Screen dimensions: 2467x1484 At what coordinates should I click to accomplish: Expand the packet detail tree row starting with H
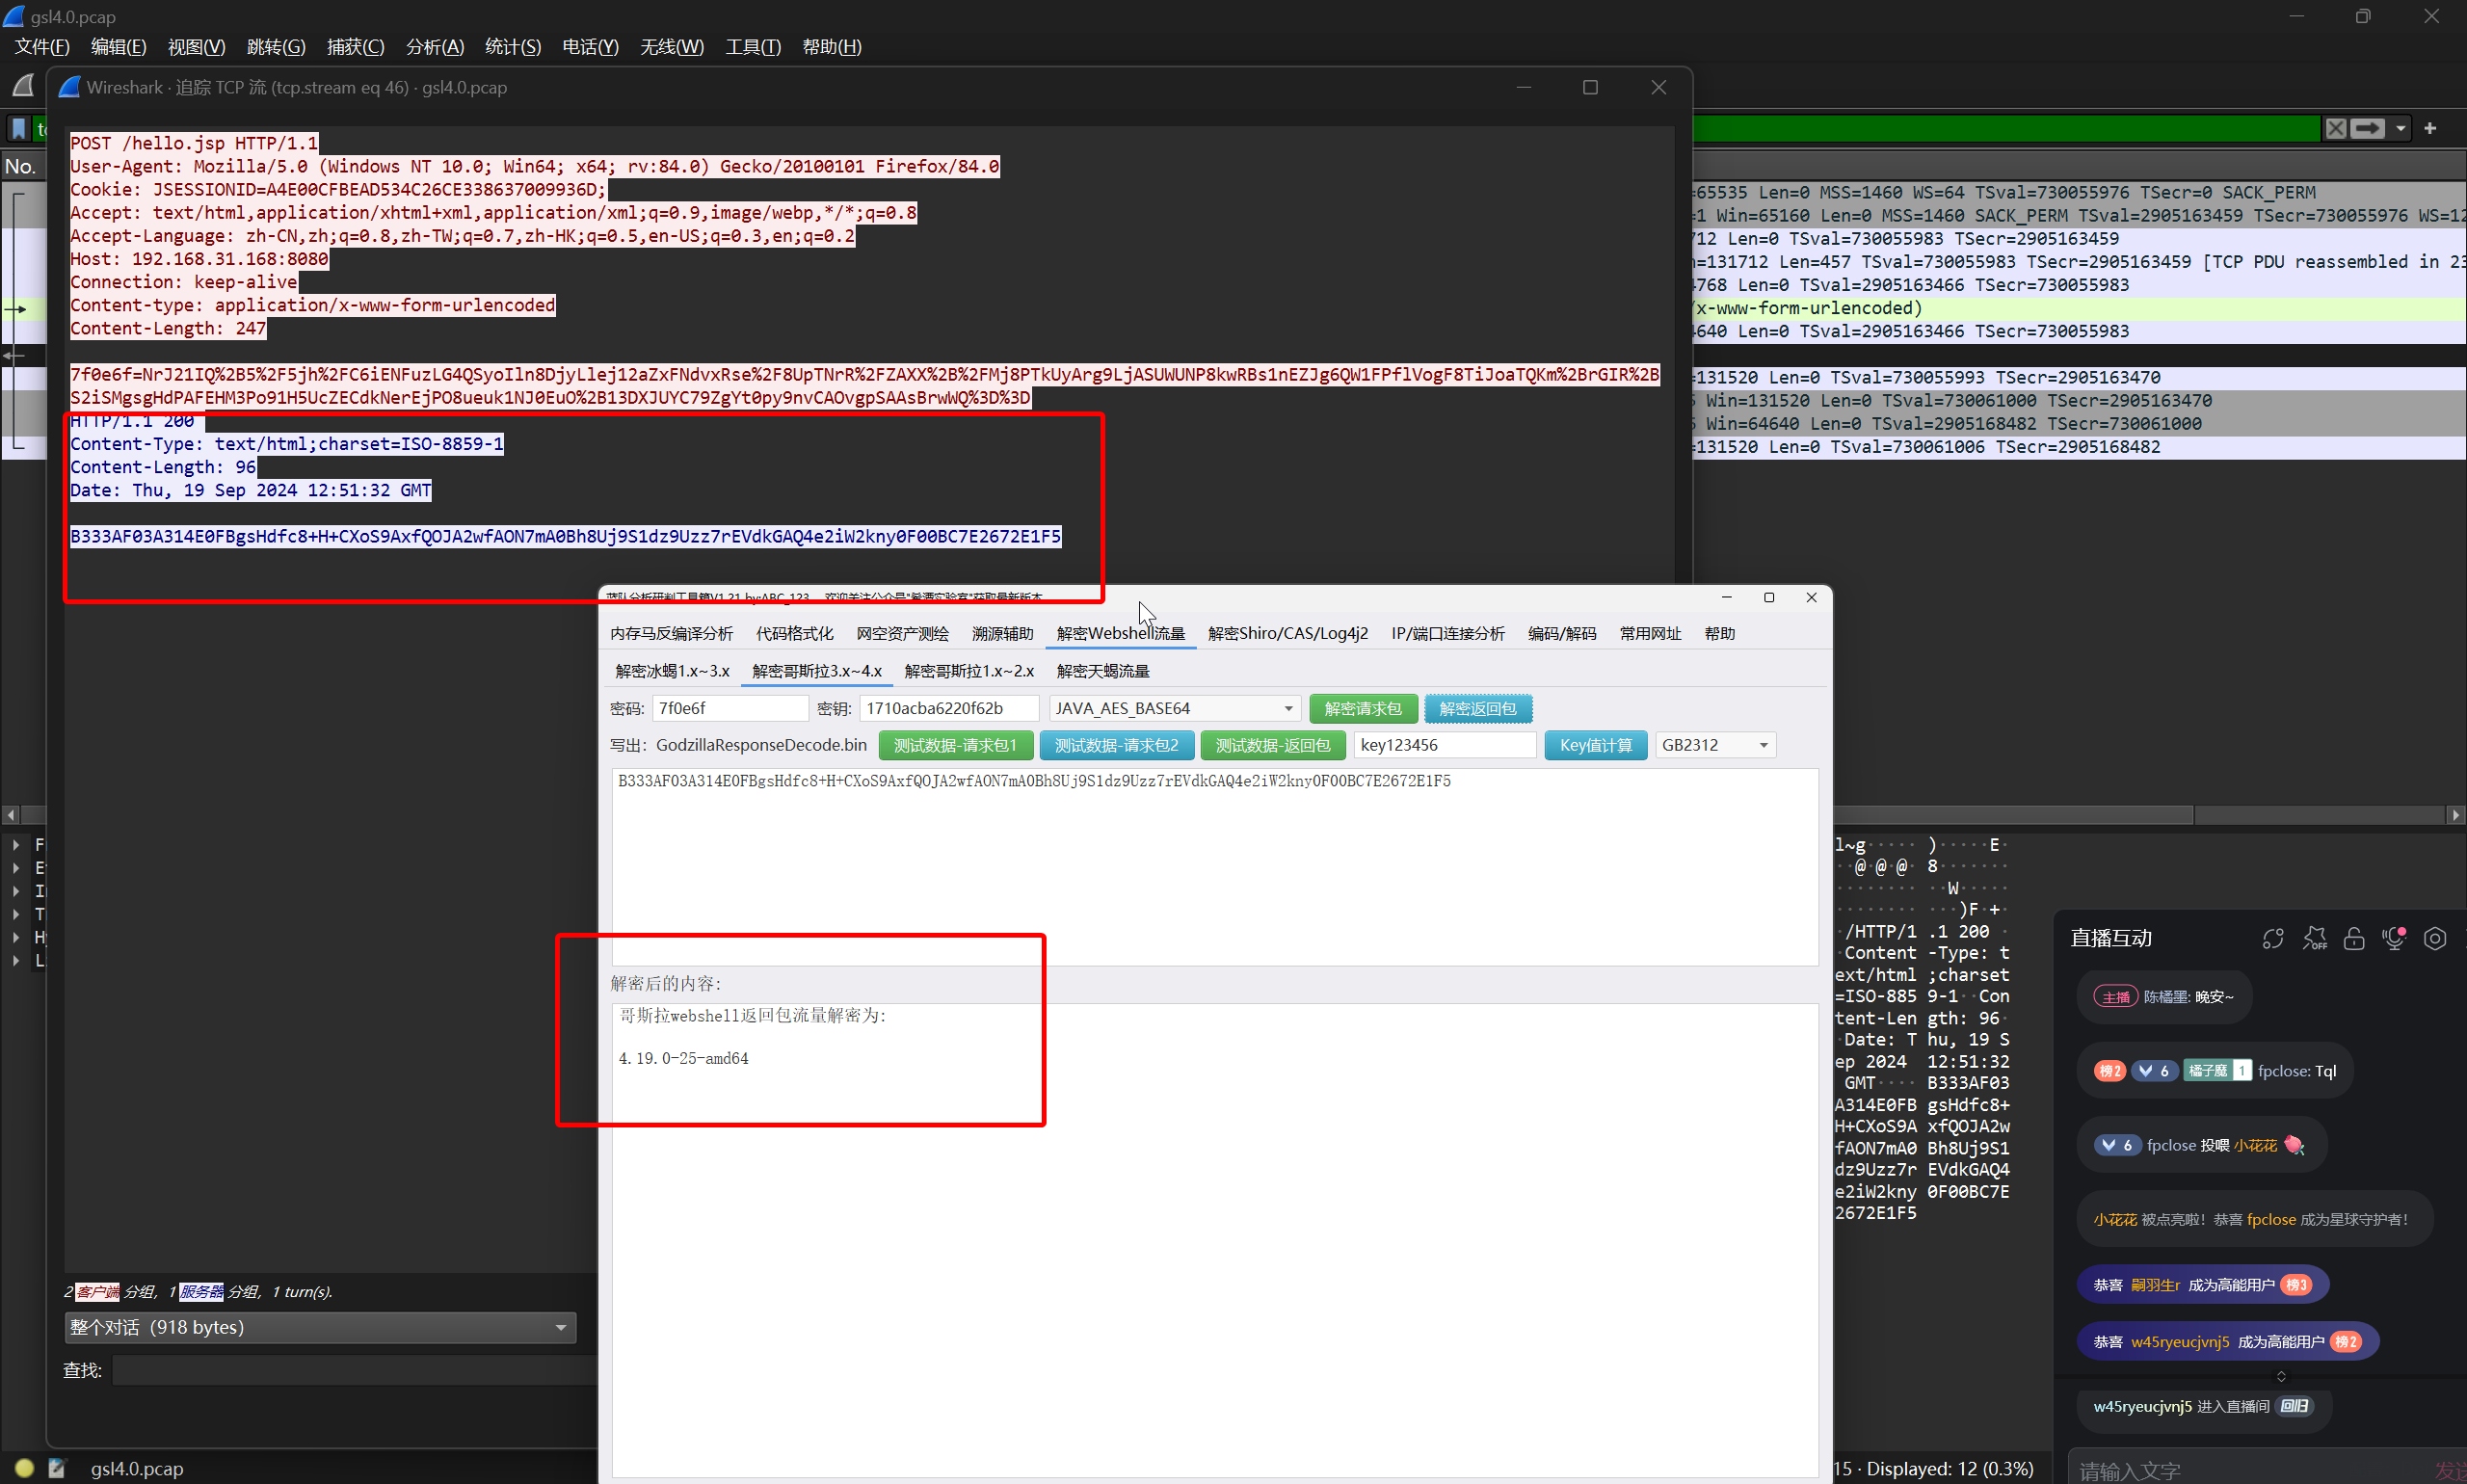pos(16,937)
